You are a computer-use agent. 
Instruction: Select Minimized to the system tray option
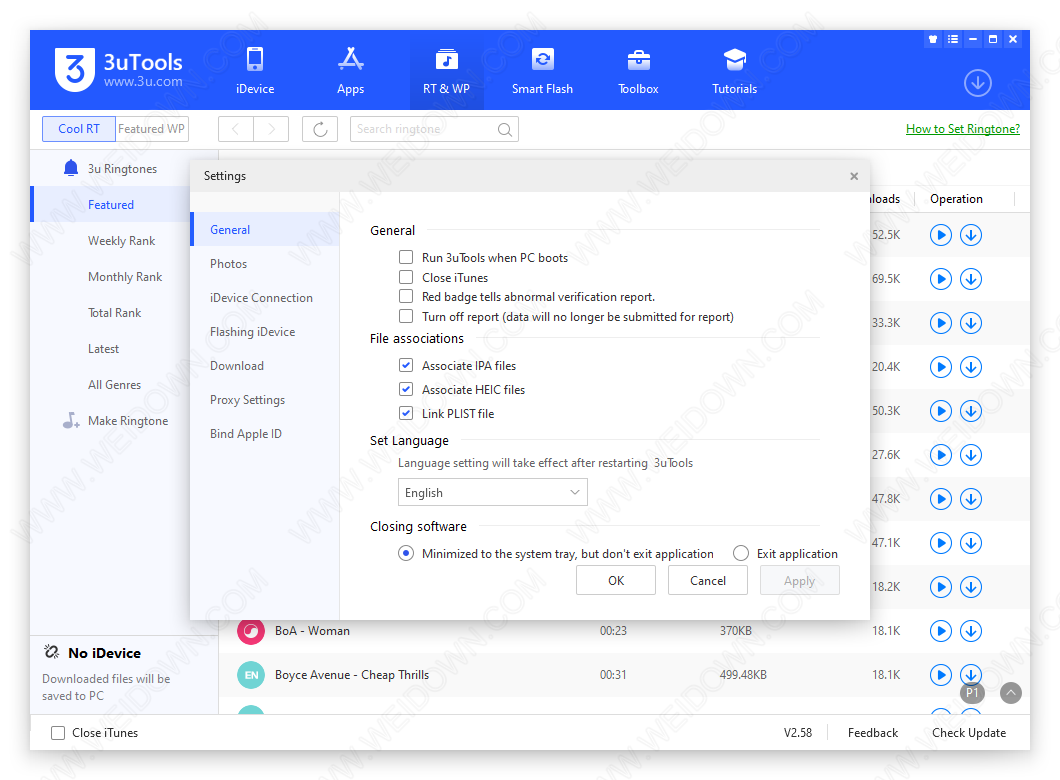(406, 554)
